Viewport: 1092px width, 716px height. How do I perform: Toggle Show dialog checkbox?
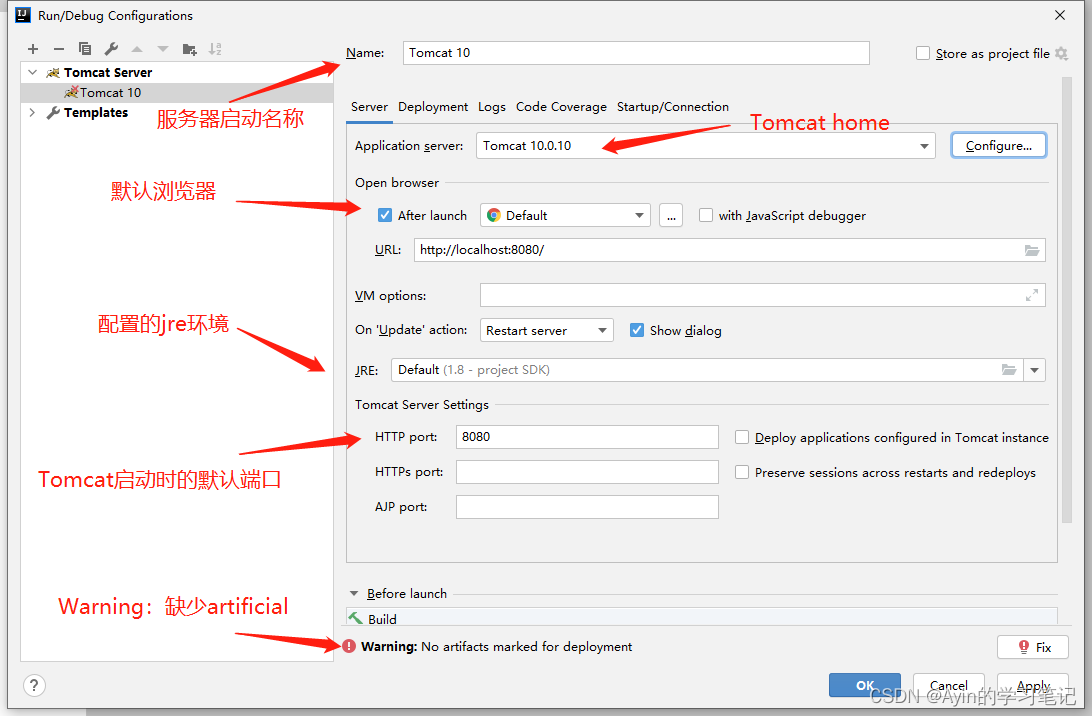click(x=637, y=330)
